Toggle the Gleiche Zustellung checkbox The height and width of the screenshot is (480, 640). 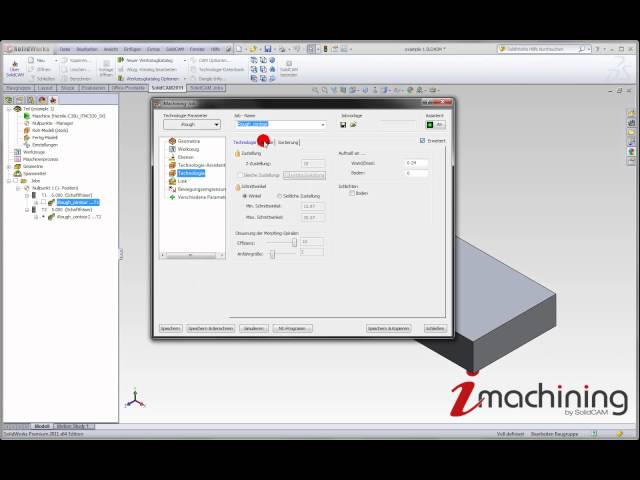[x=240, y=175]
